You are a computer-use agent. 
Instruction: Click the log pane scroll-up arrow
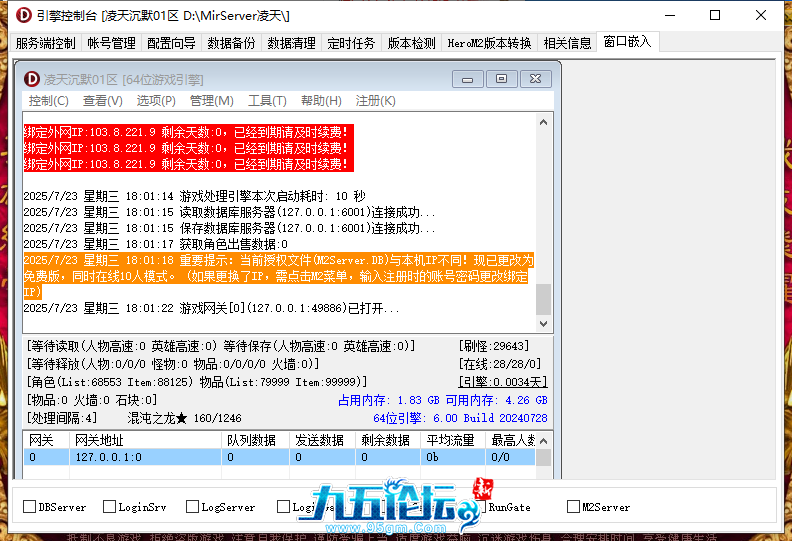(543, 122)
